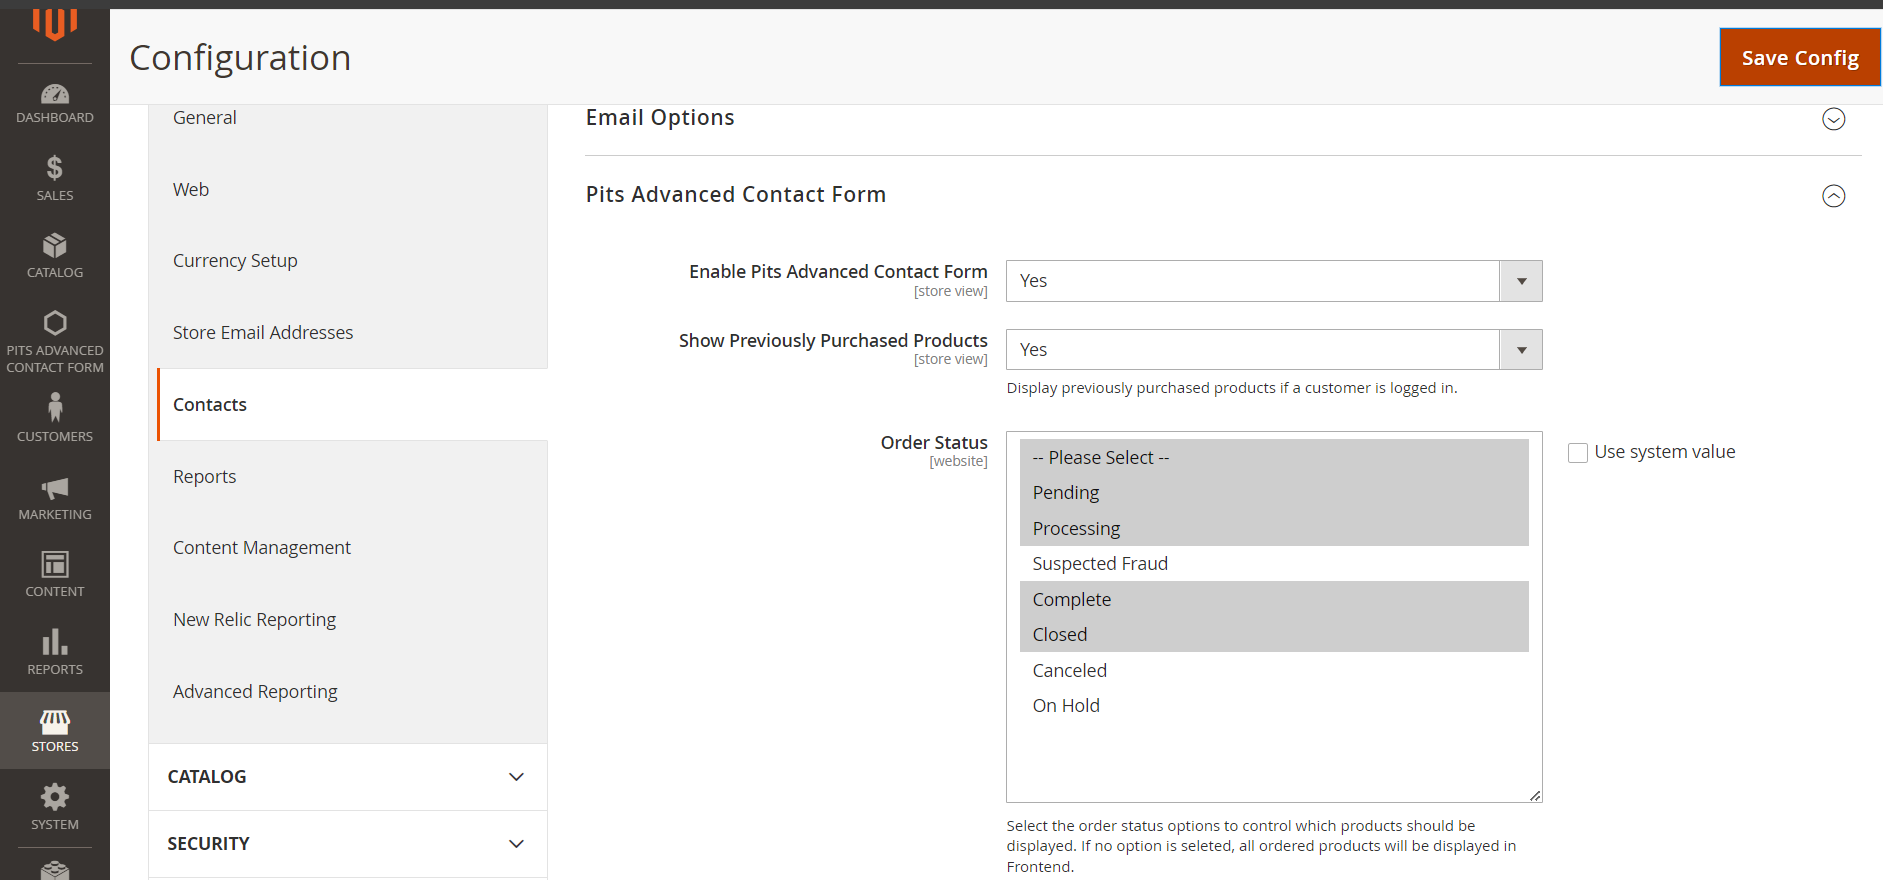Expand the CATALOG configuration group
The height and width of the screenshot is (880, 1883).
point(347,777)
